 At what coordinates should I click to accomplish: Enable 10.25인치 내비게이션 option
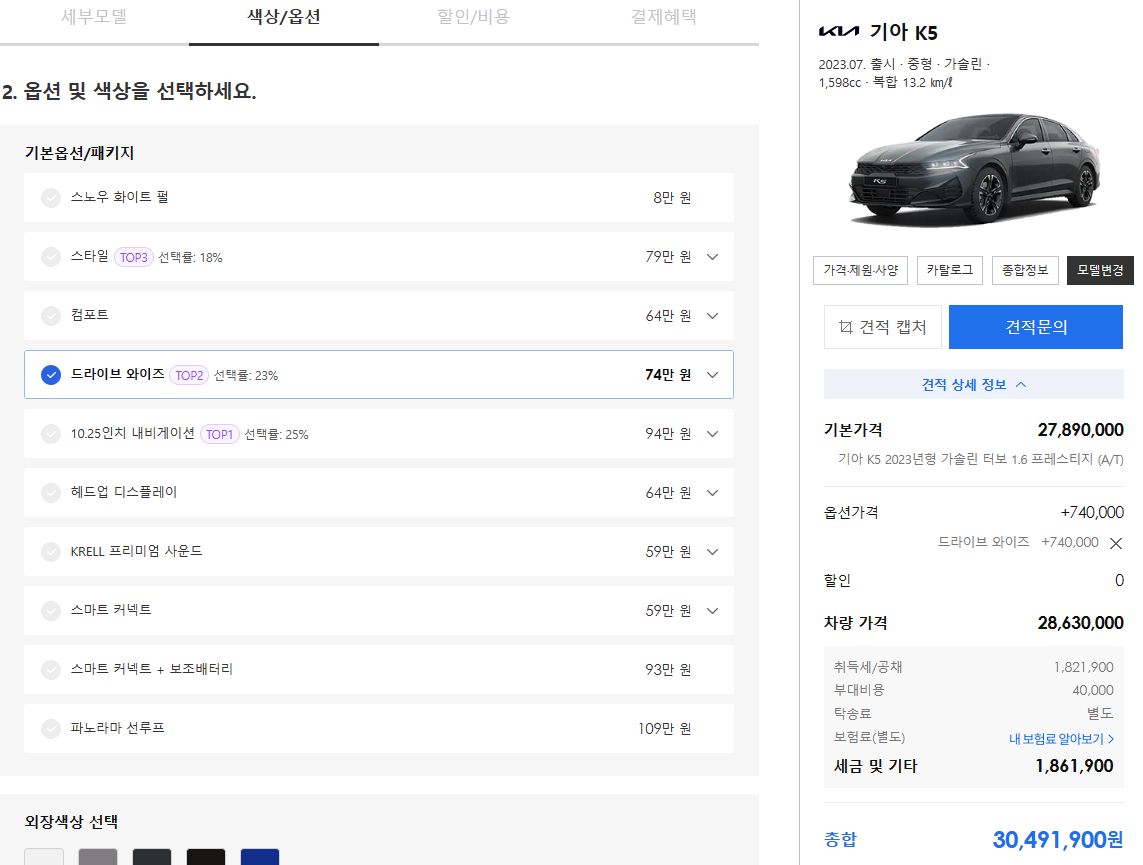click(x=50, y=434)
